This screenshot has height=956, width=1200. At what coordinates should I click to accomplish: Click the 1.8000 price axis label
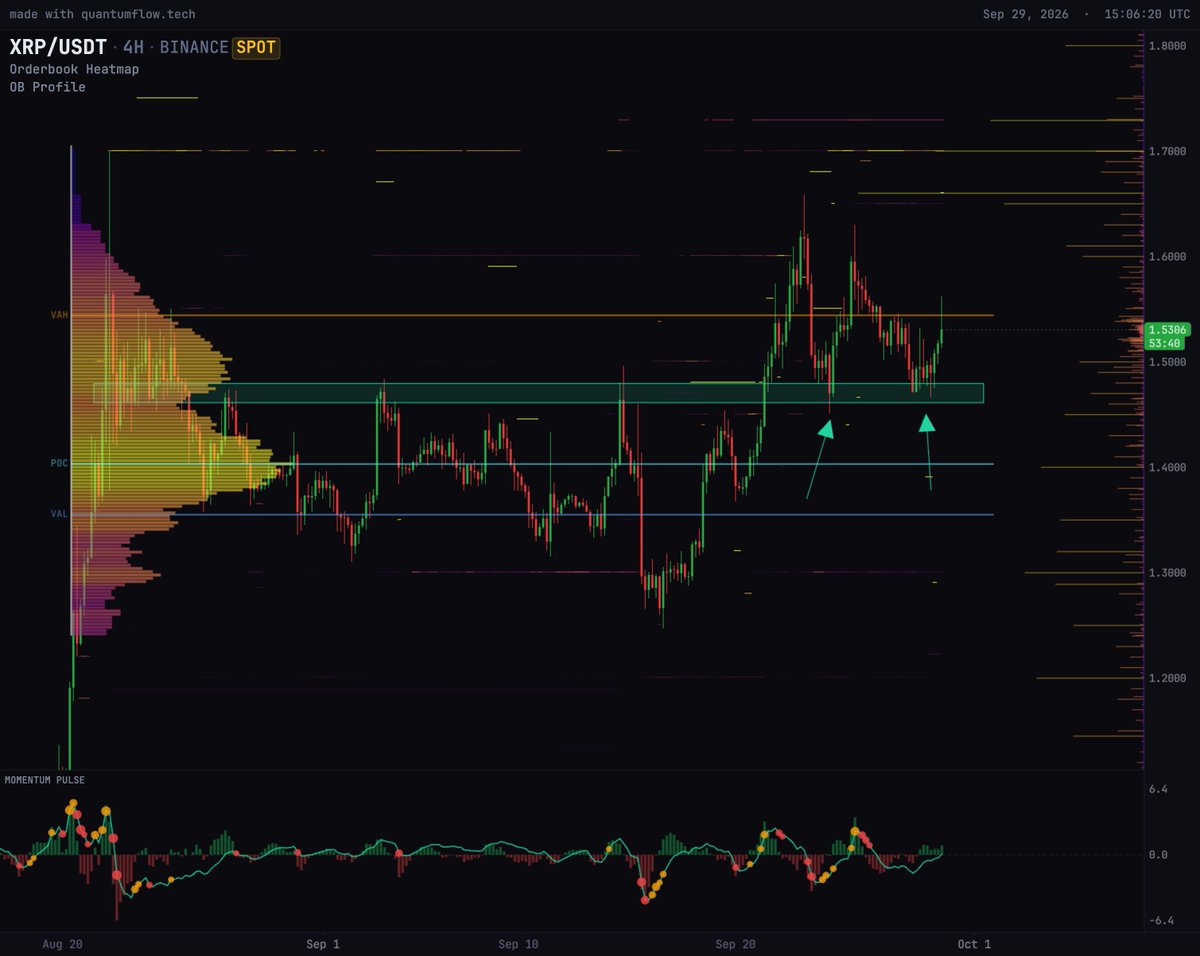(1167, 46)
